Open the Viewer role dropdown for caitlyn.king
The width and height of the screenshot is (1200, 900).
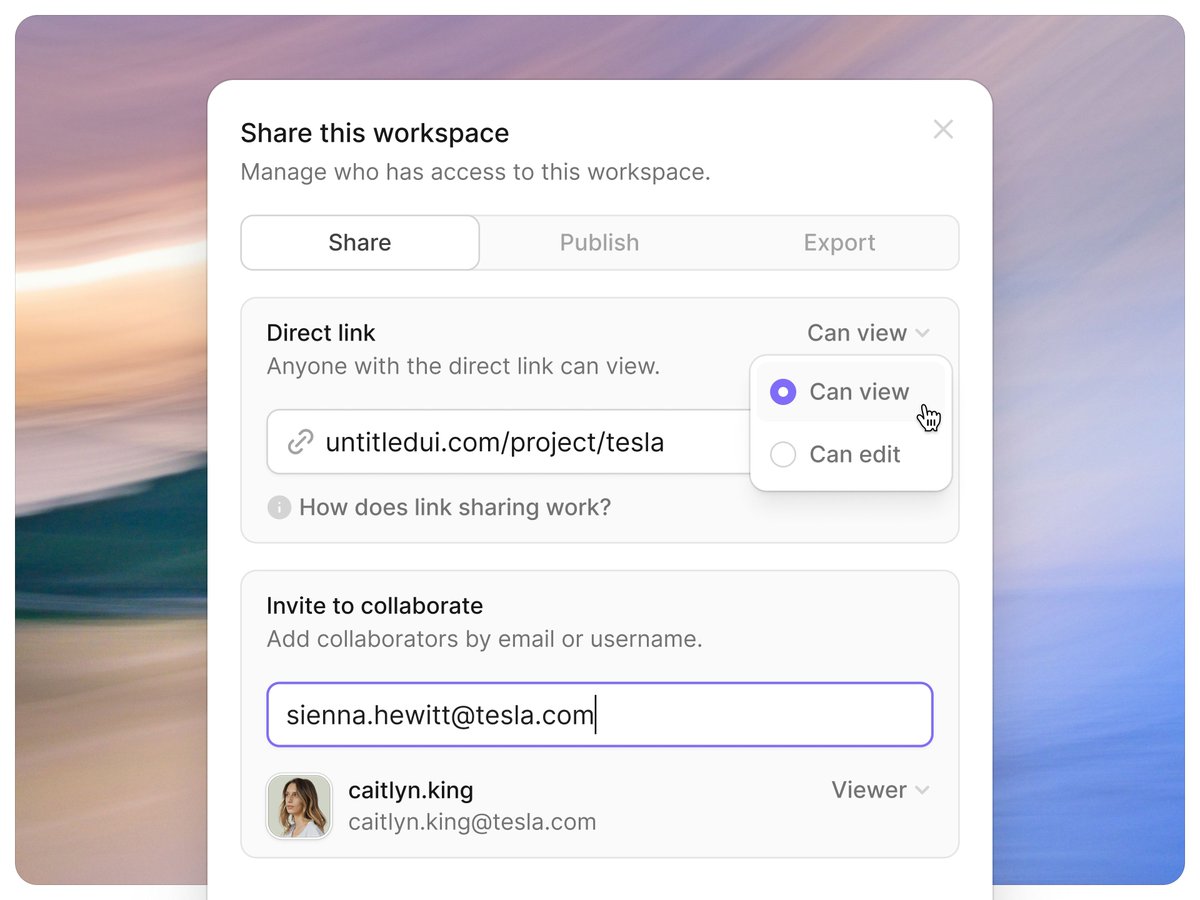880,790
